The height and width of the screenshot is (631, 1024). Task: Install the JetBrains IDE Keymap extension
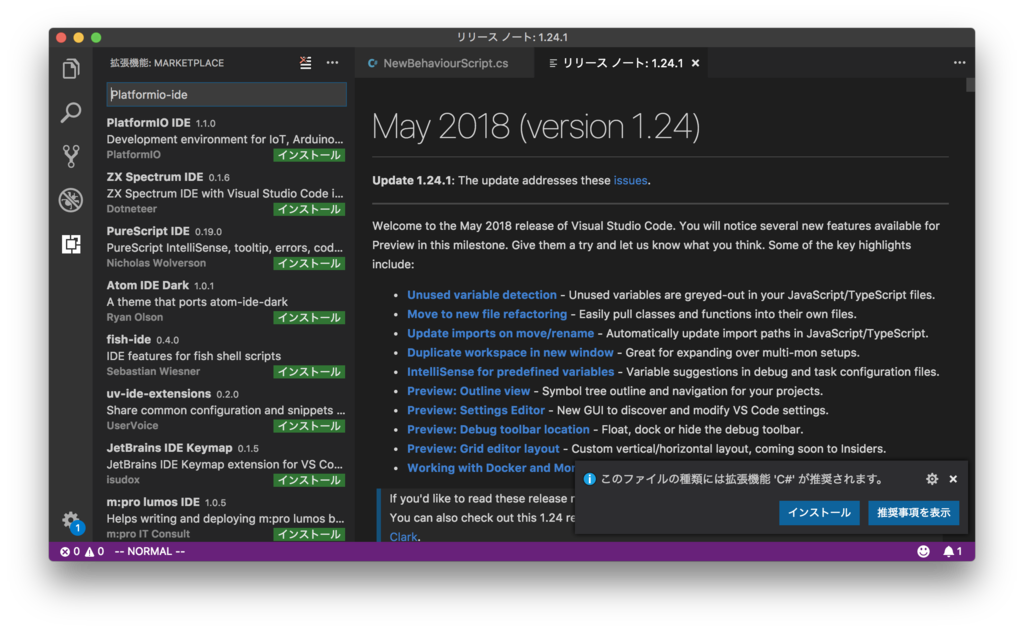tap(309, 480)
